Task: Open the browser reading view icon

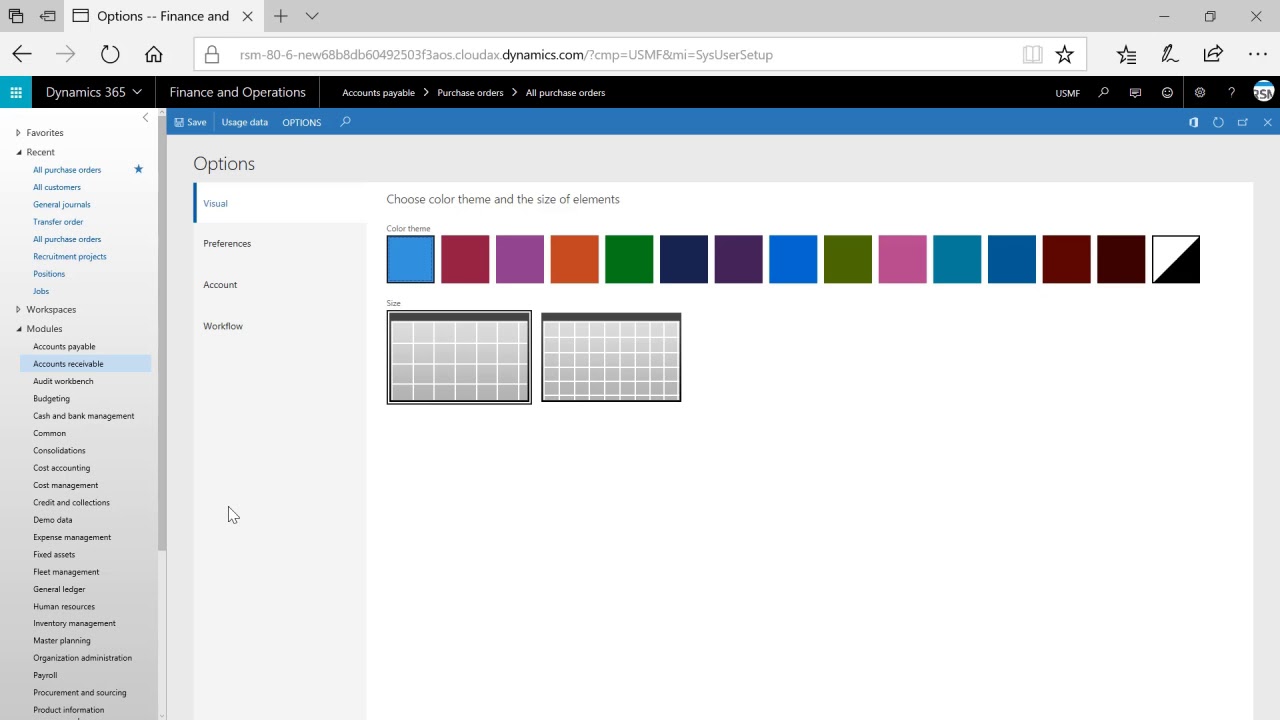Action: tap(1032, 55)
